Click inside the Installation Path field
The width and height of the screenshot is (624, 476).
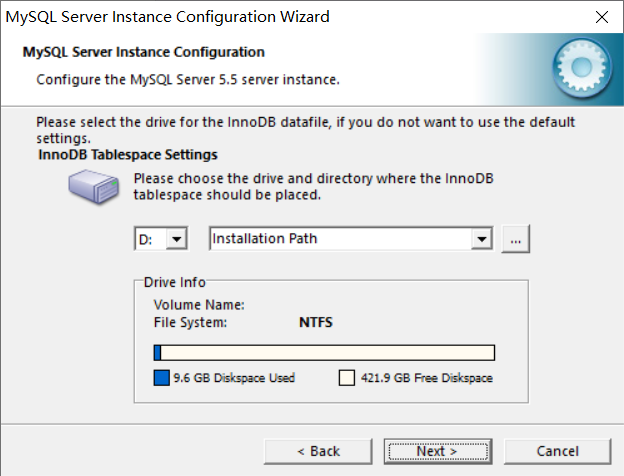(340, 239)
